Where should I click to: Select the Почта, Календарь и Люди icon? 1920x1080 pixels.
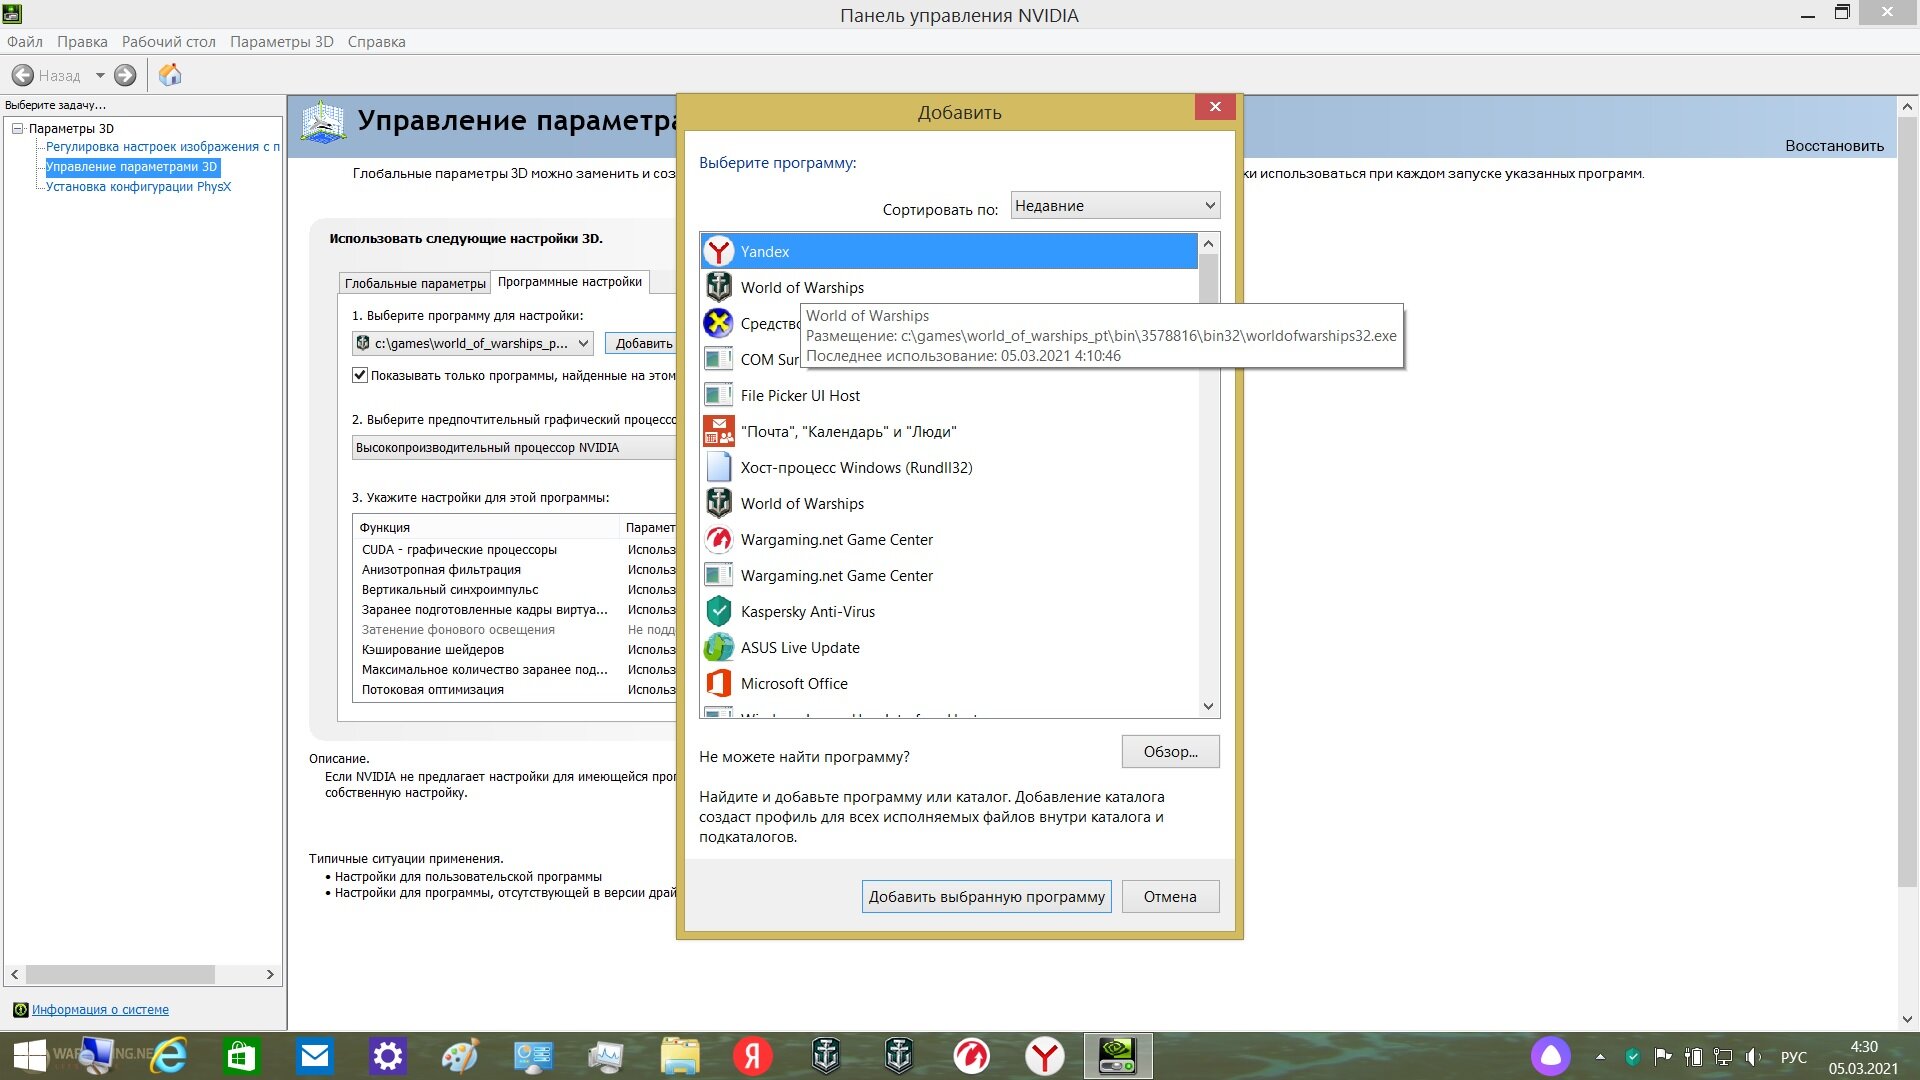click(x=718, y=431)
